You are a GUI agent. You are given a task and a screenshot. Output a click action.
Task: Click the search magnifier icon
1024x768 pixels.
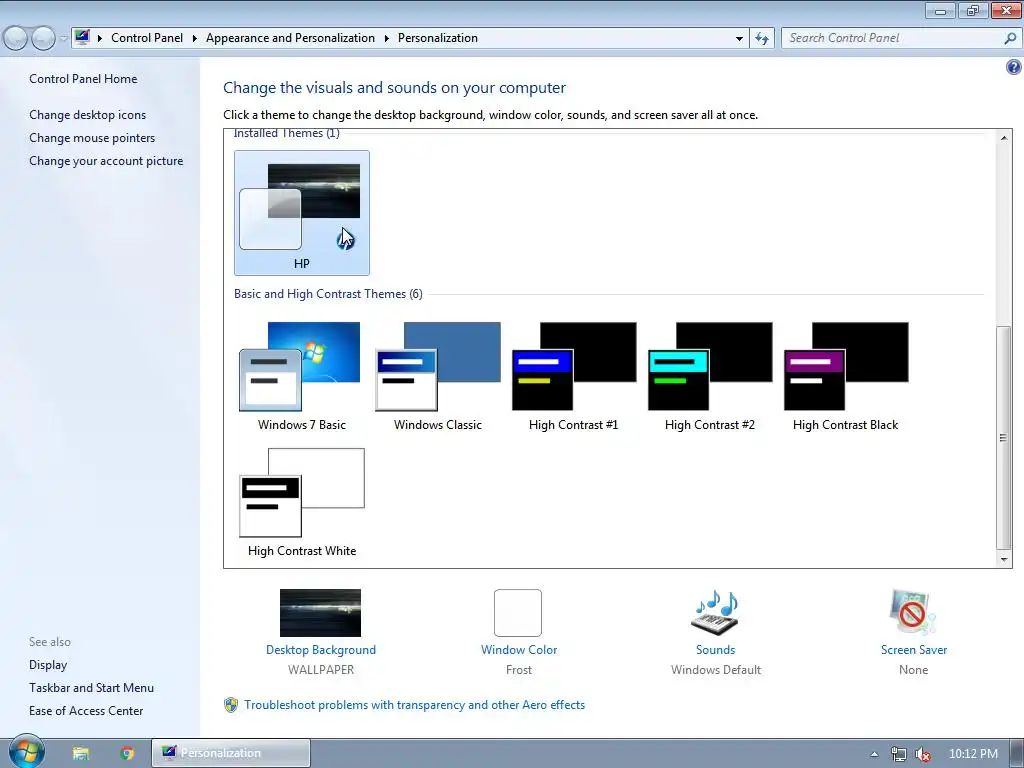1010,39
